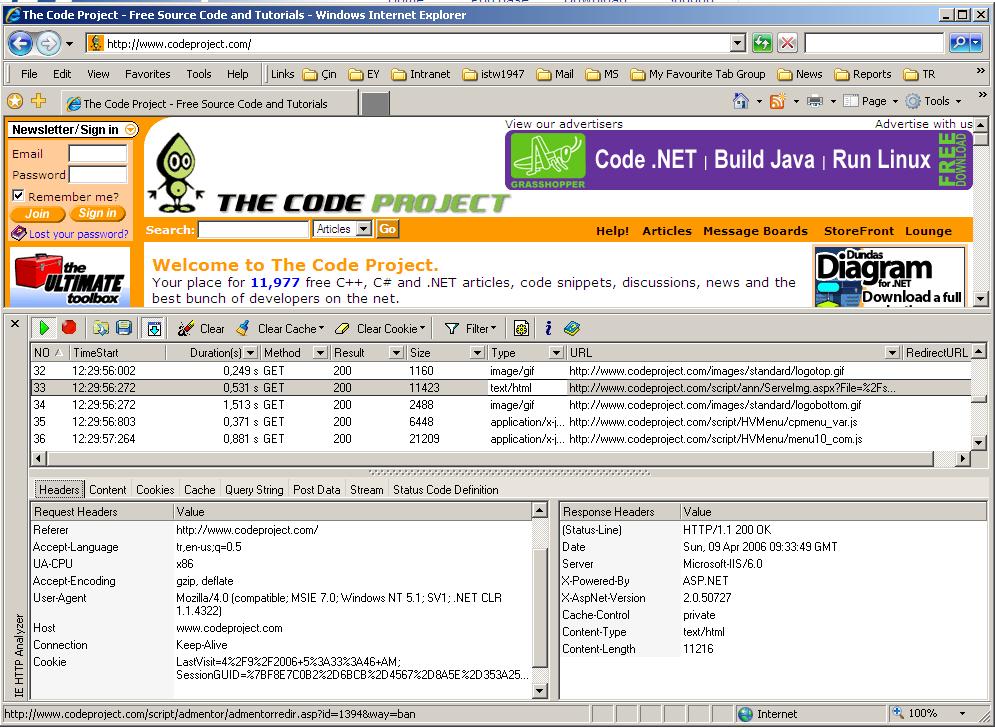This screenshot has height=728, width=995.
Task: Toggle the Remember me checkbox
Action: [18, 195]
